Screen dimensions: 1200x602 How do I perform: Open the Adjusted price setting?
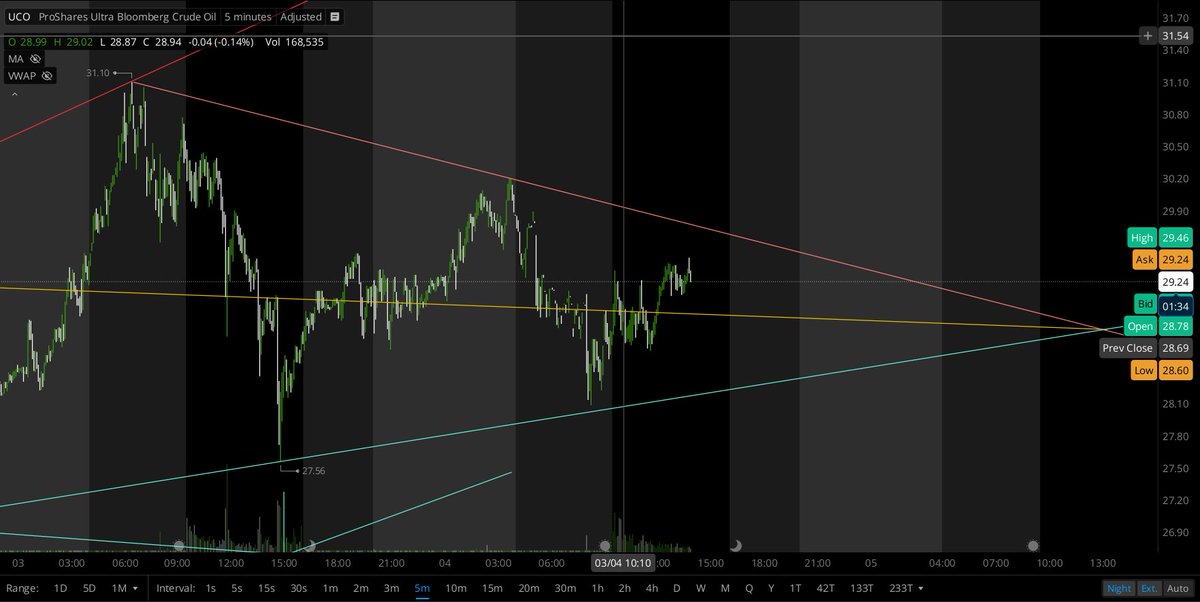coord(301,17)
